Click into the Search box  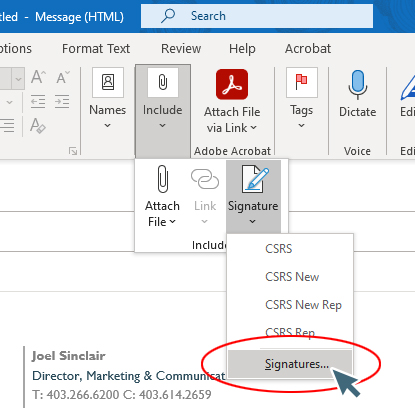(257, 16)
